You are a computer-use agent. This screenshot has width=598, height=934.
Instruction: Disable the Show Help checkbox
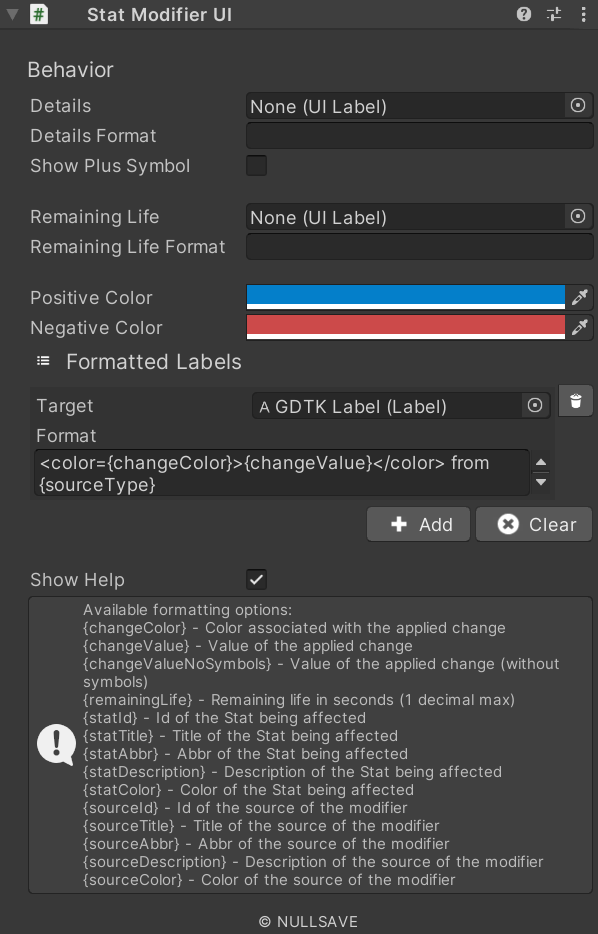click(256, 579)
